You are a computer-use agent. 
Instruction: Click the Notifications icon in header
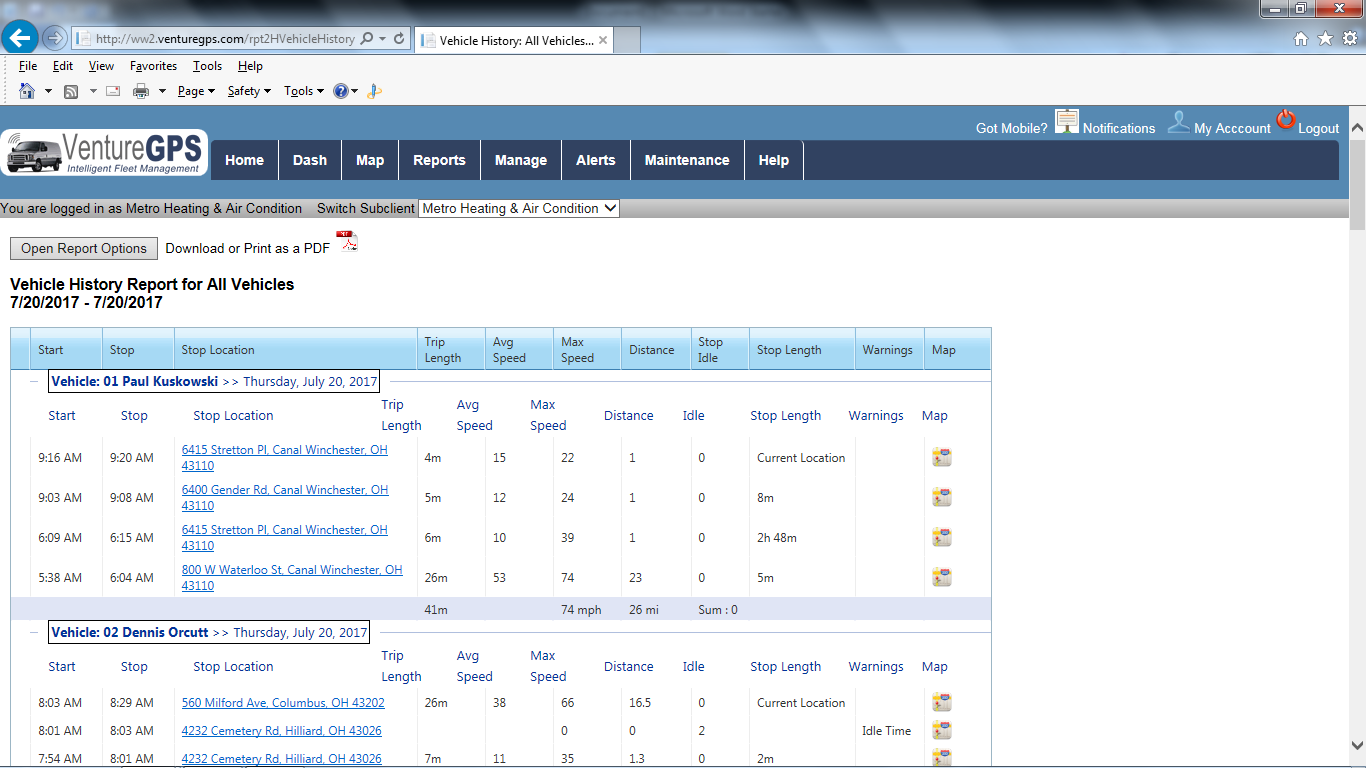[x=1067, y=123]
